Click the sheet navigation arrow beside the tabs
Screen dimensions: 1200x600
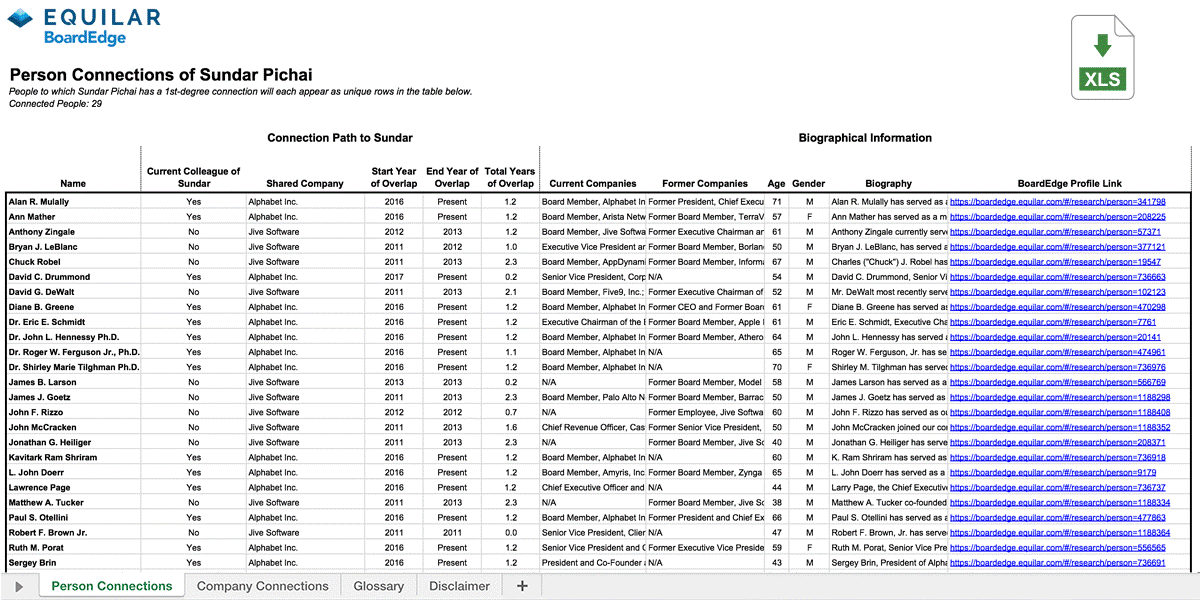pos(20,586)
